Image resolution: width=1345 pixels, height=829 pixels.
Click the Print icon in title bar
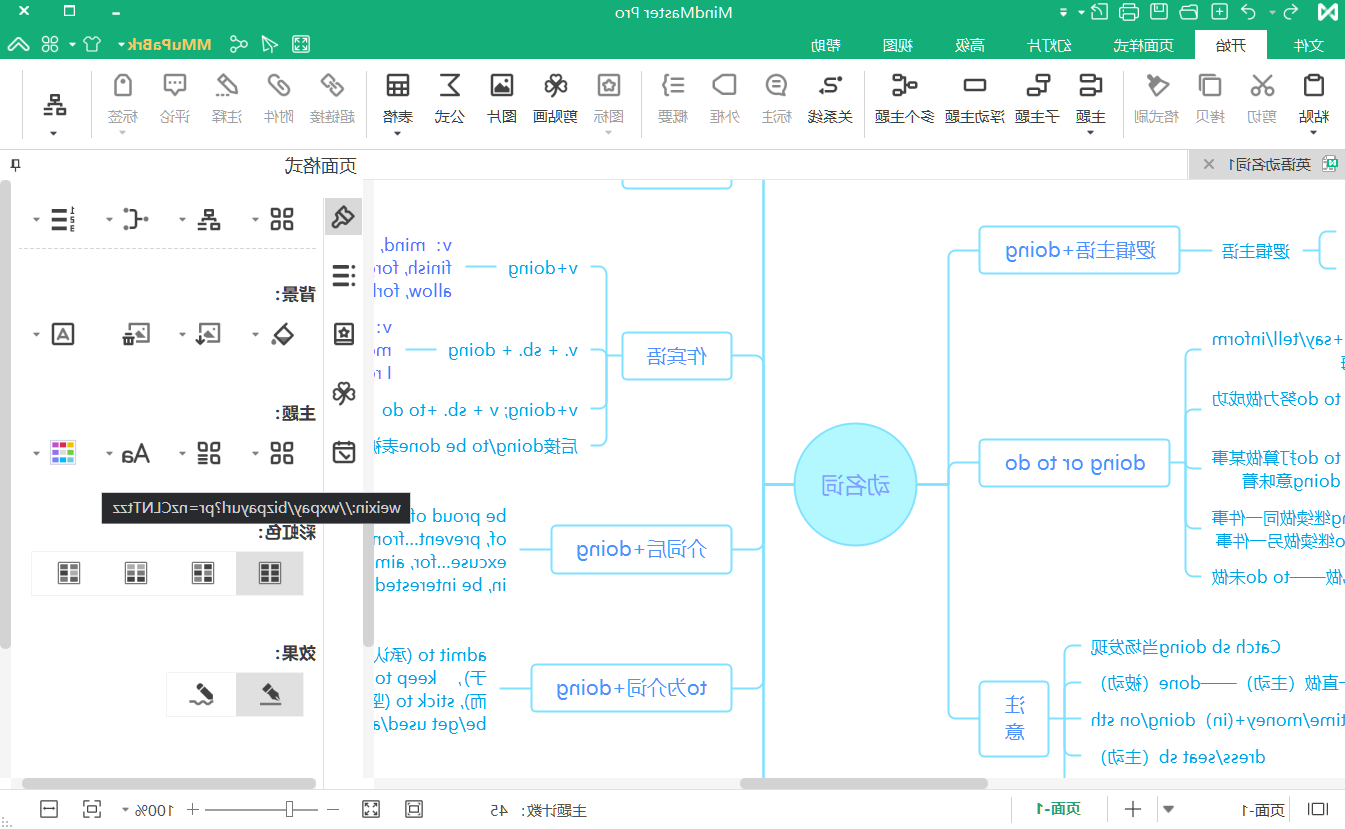(x=1129, y=12)
